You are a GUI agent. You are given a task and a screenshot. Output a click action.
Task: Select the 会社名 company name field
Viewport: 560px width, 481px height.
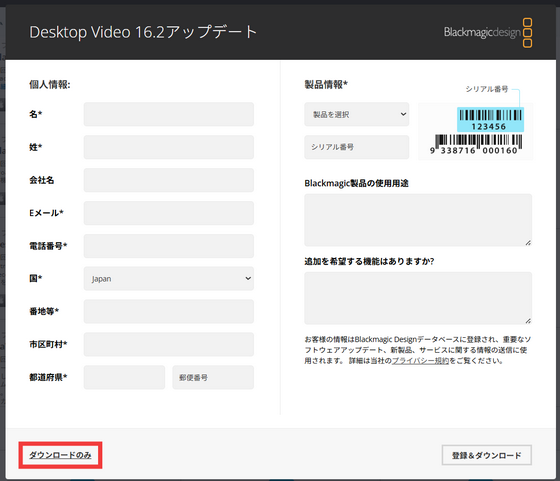(169, 180)
